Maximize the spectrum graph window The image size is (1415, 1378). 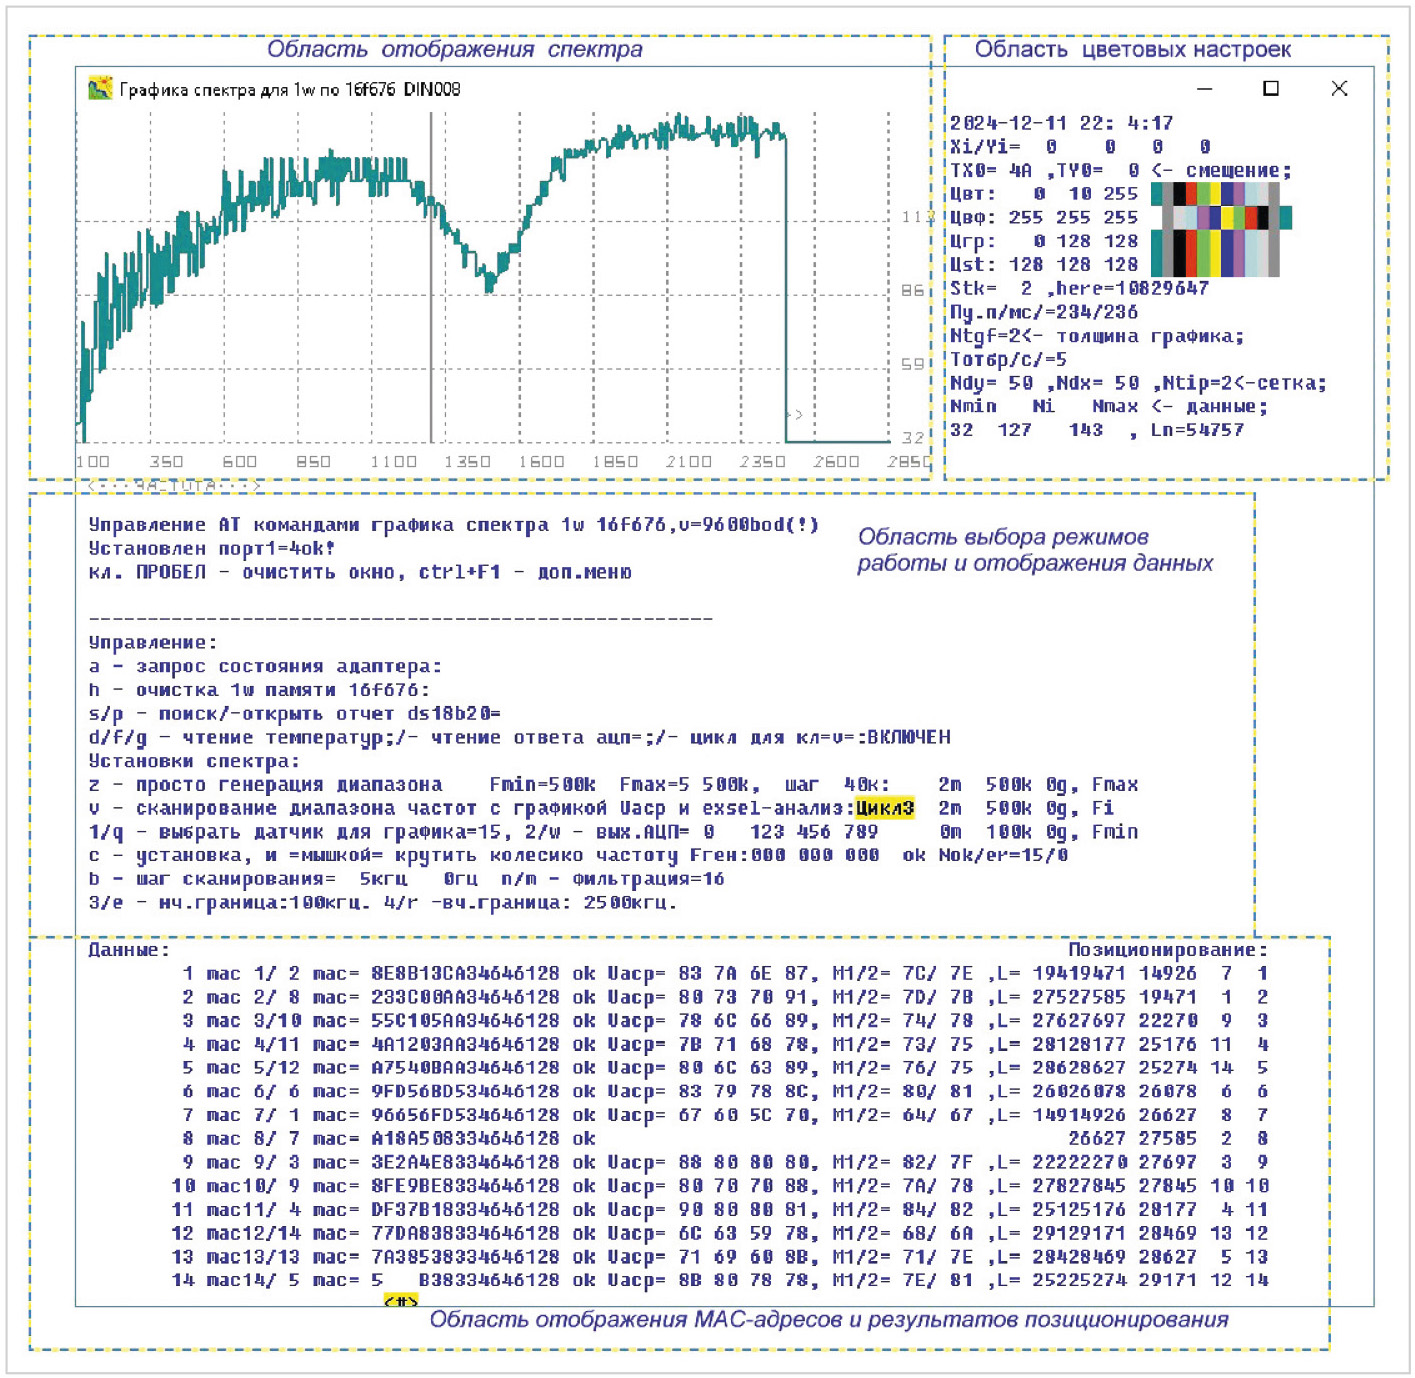(x=1271, y=89)
